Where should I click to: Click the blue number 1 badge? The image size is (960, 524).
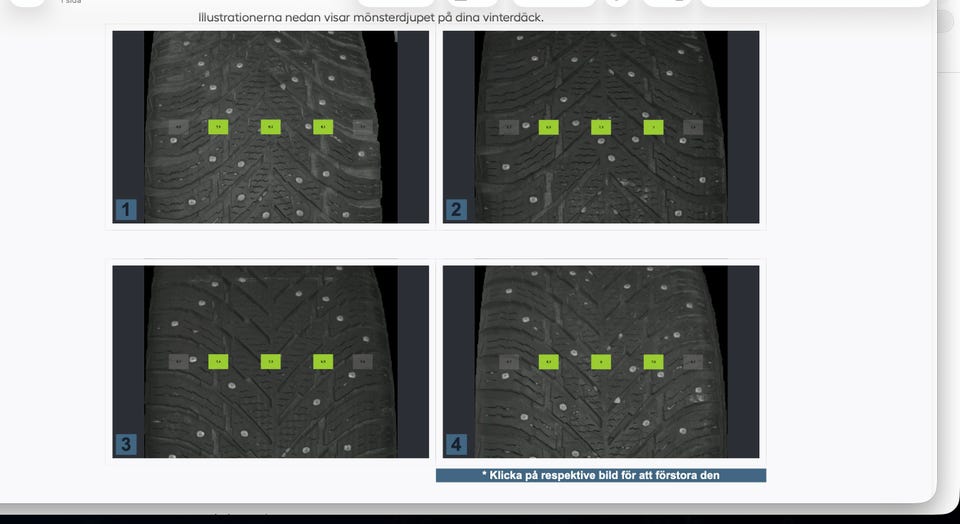[126, 209]
